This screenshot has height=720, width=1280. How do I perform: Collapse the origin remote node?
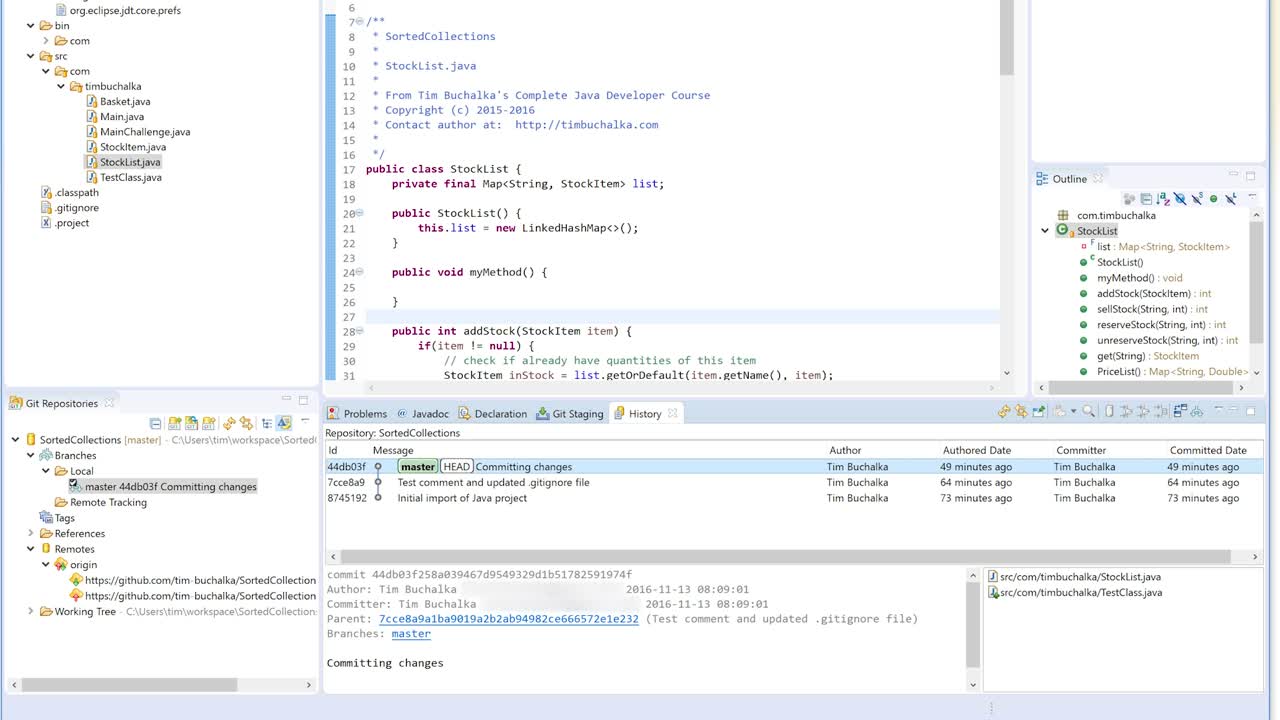click(x=46, y=565)
